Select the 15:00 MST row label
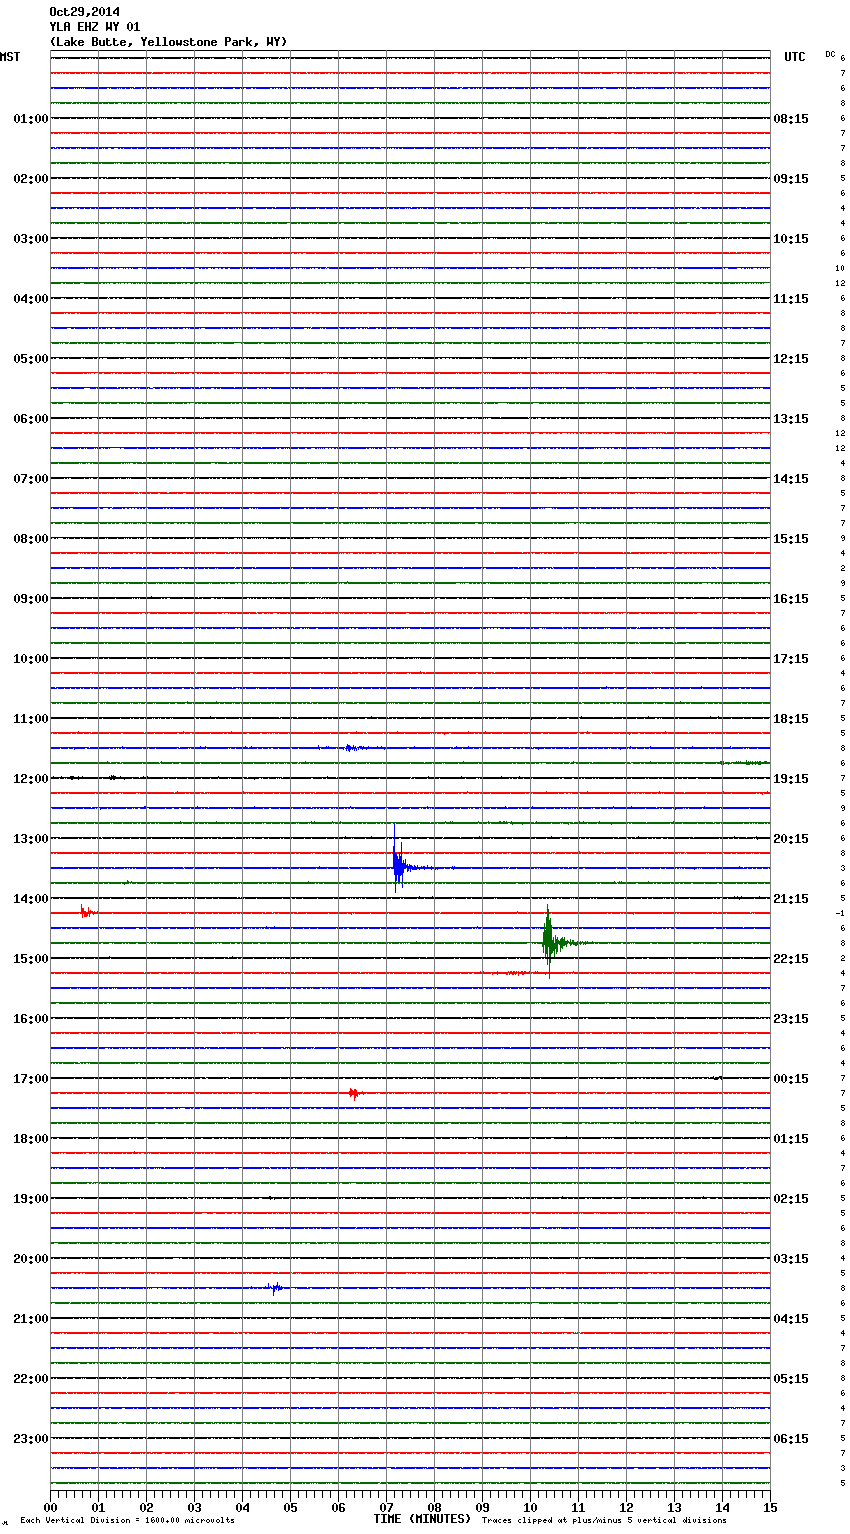This screenshot has width=850, height=1534. [x=30, y=959]
